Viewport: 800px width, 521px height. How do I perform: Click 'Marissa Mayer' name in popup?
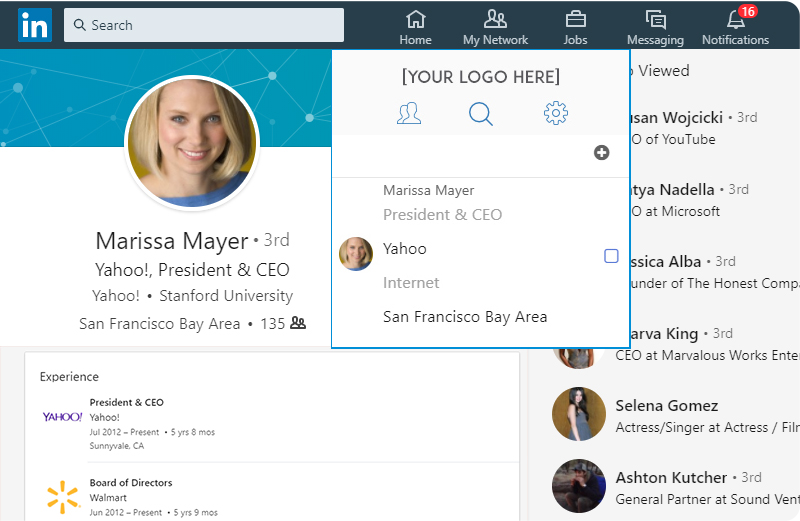click(x=429, y=190)
